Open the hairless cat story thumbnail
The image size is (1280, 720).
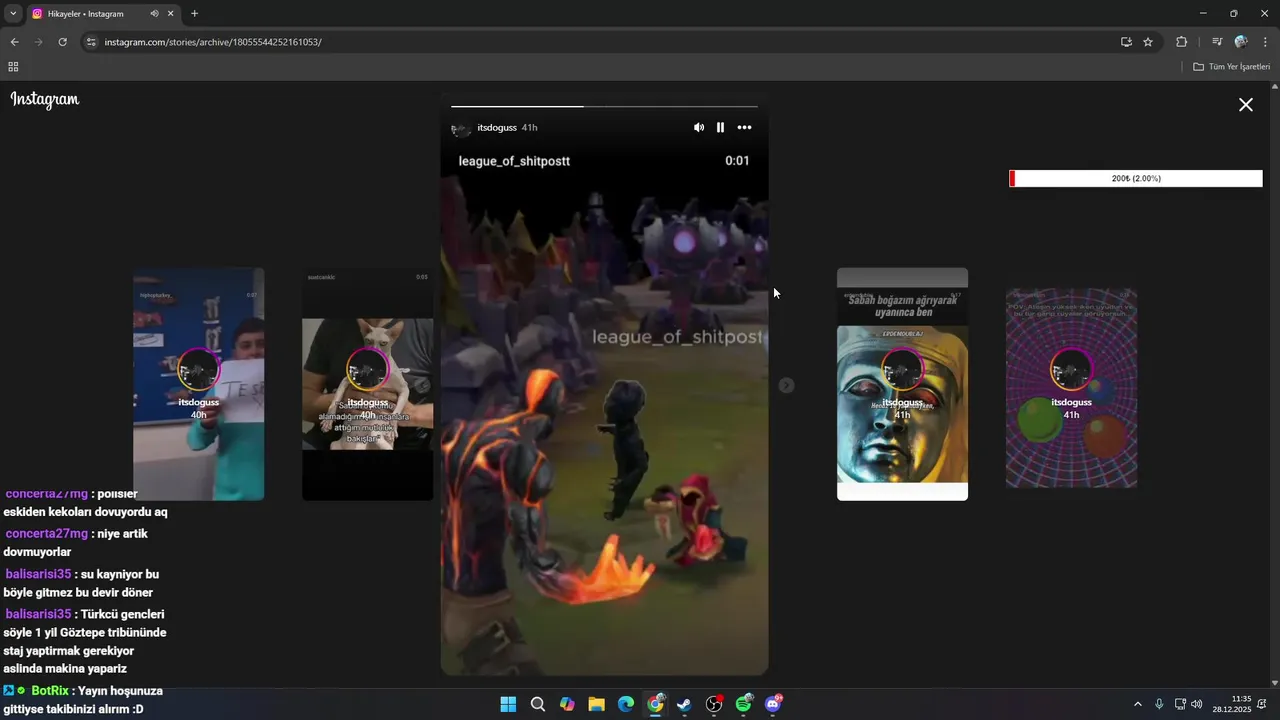click(368, 384)
